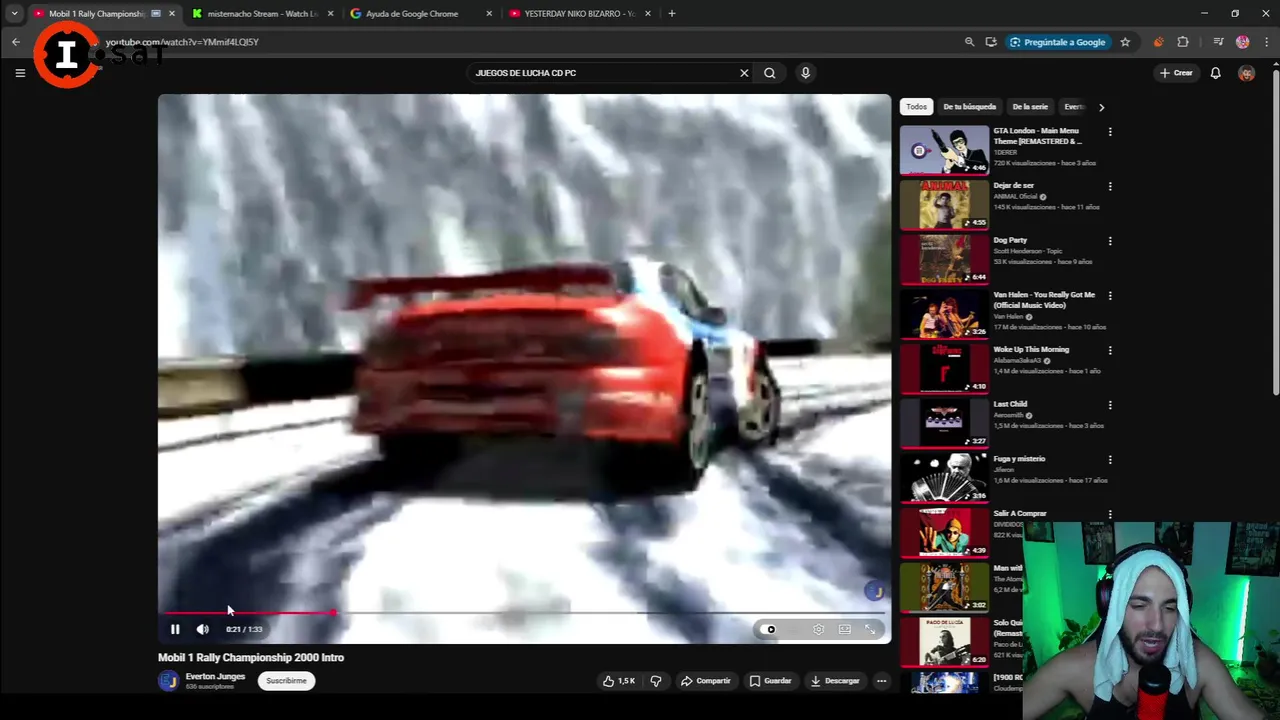1280x720 pixels.
Task: Open the zoom magnifier in address bar
Action: pyautogui.click(x=969, y=42)
